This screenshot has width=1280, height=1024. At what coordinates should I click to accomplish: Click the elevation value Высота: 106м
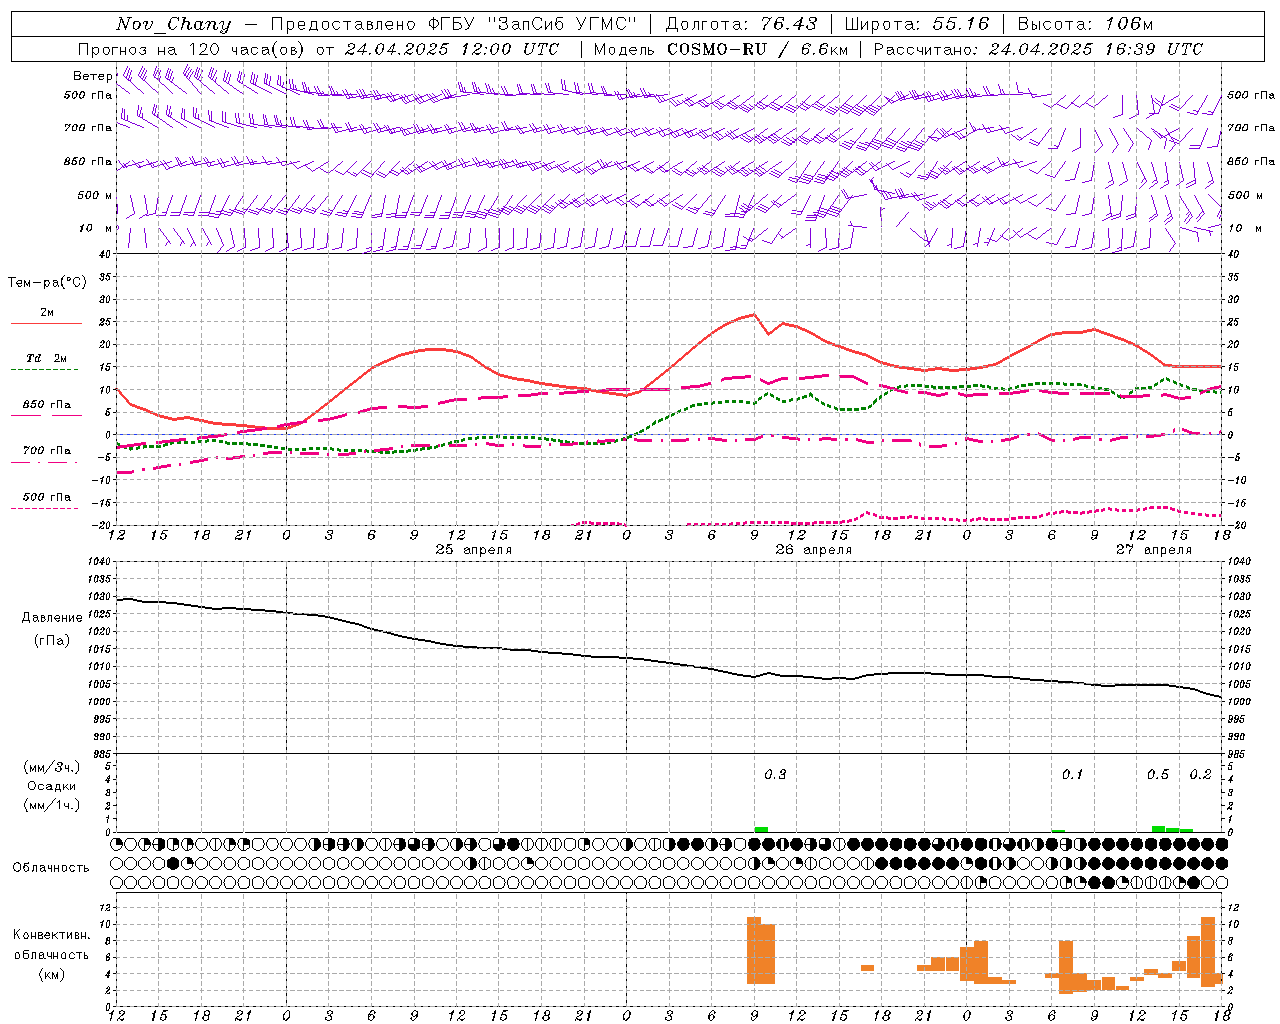1085,24
